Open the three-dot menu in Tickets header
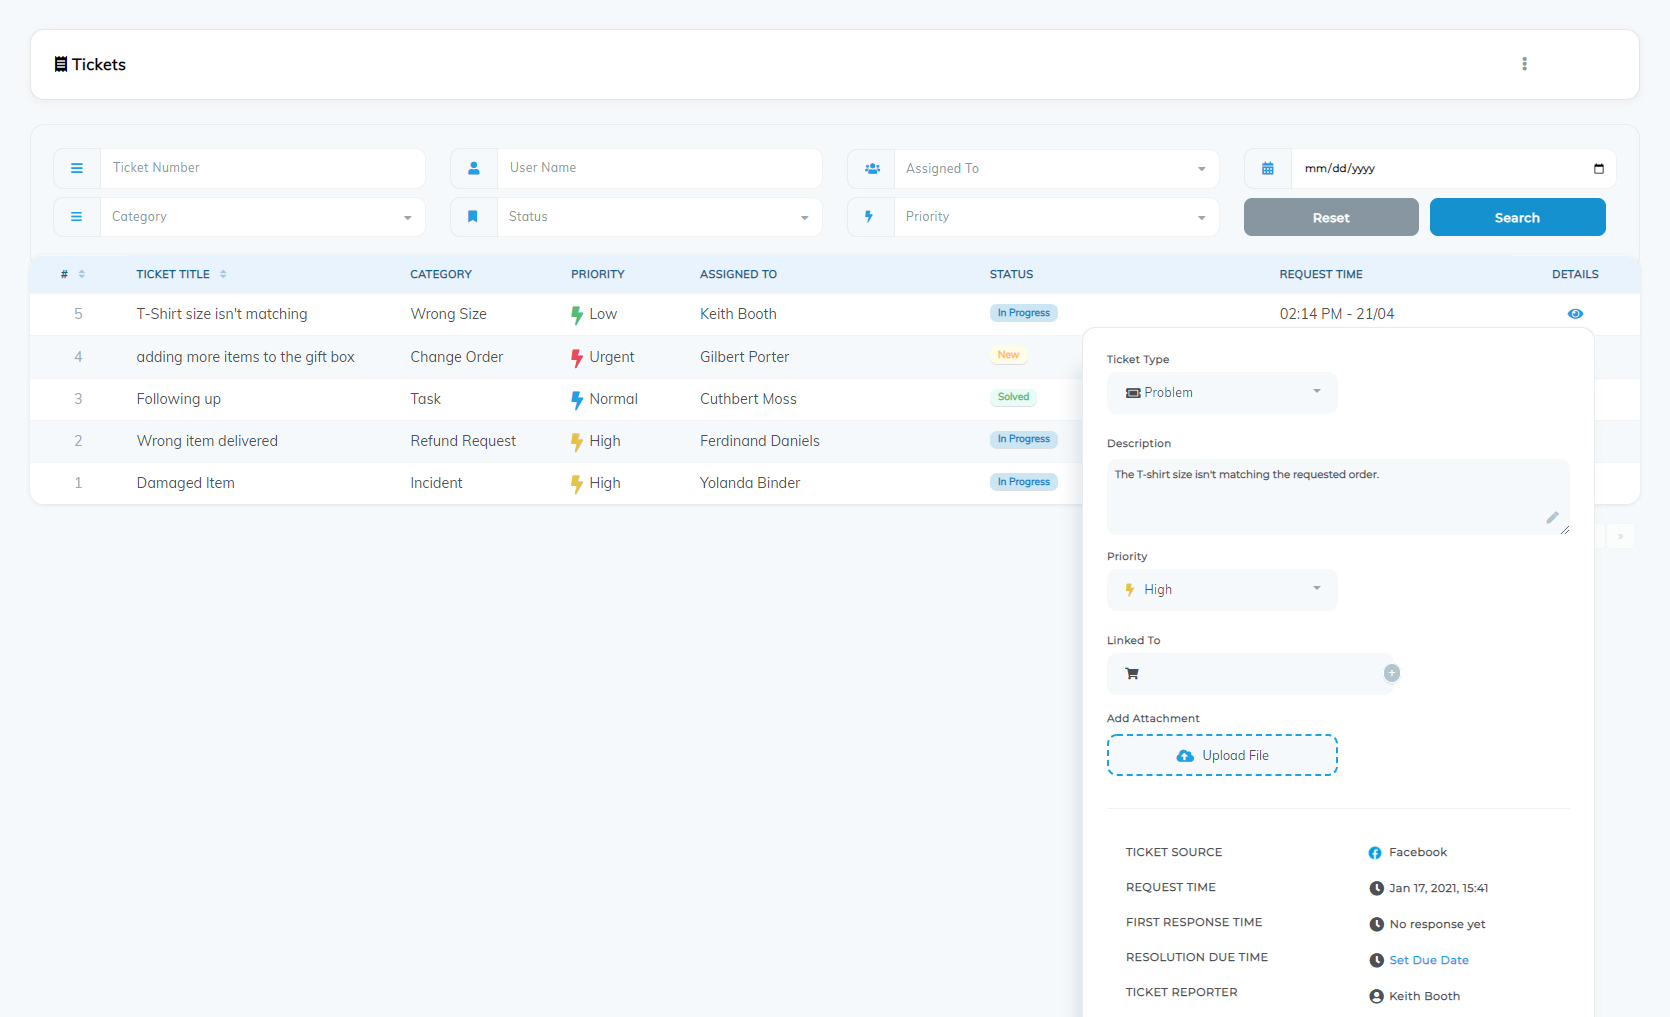The height and width of the screenshot is (1017, 1670). click(x=1524, y=64)
